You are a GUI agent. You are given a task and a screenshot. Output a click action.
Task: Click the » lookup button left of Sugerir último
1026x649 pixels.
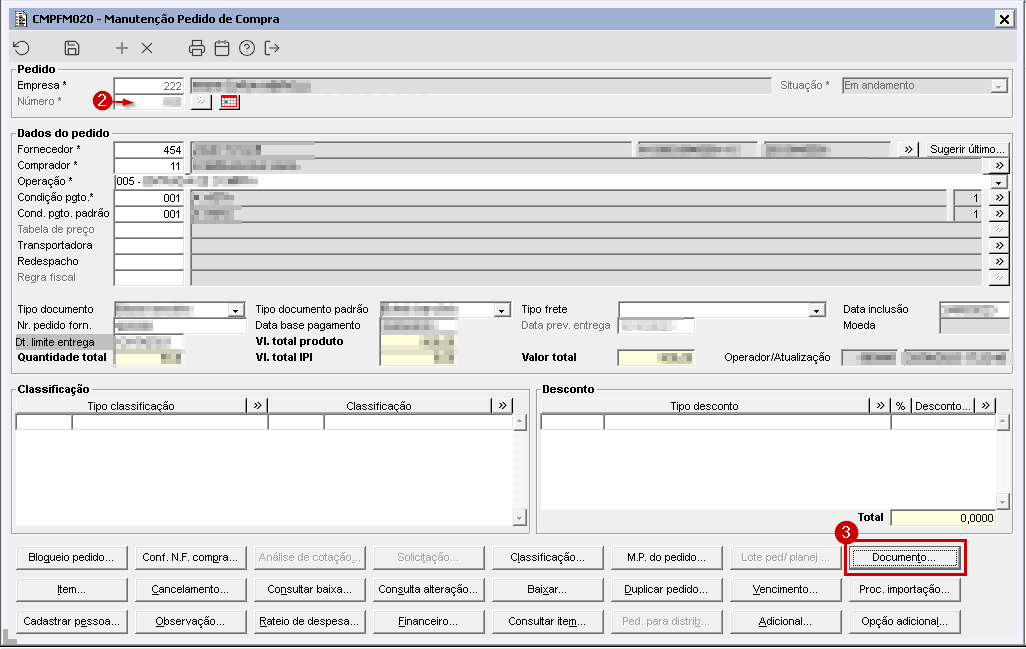[x=908, y=149]
